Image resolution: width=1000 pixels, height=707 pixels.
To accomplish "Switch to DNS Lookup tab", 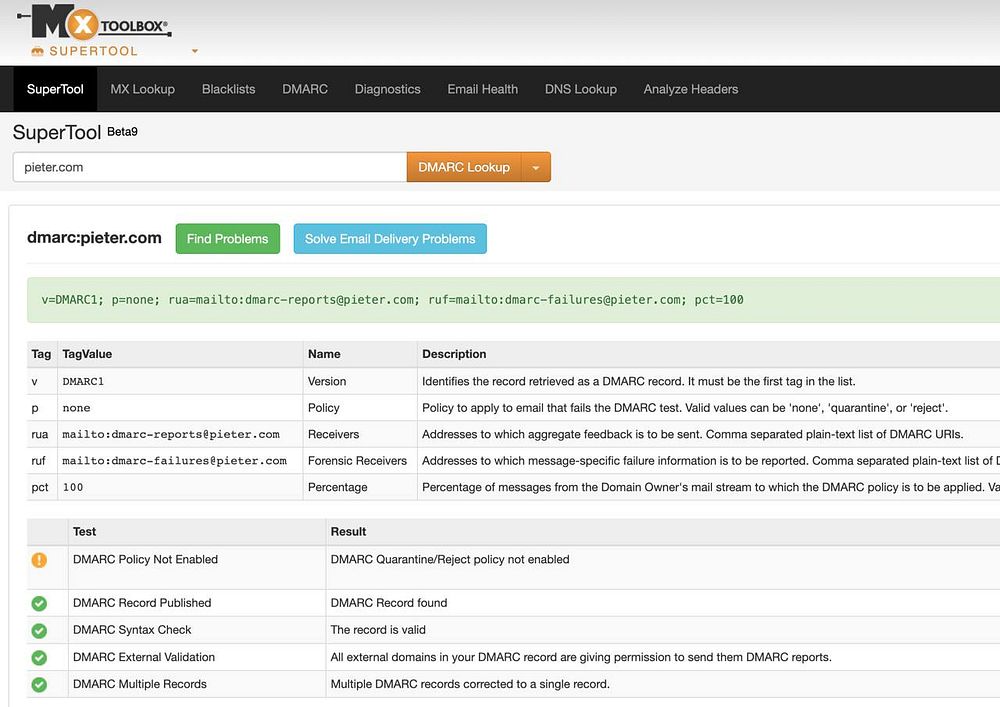I will coord(580,89).
